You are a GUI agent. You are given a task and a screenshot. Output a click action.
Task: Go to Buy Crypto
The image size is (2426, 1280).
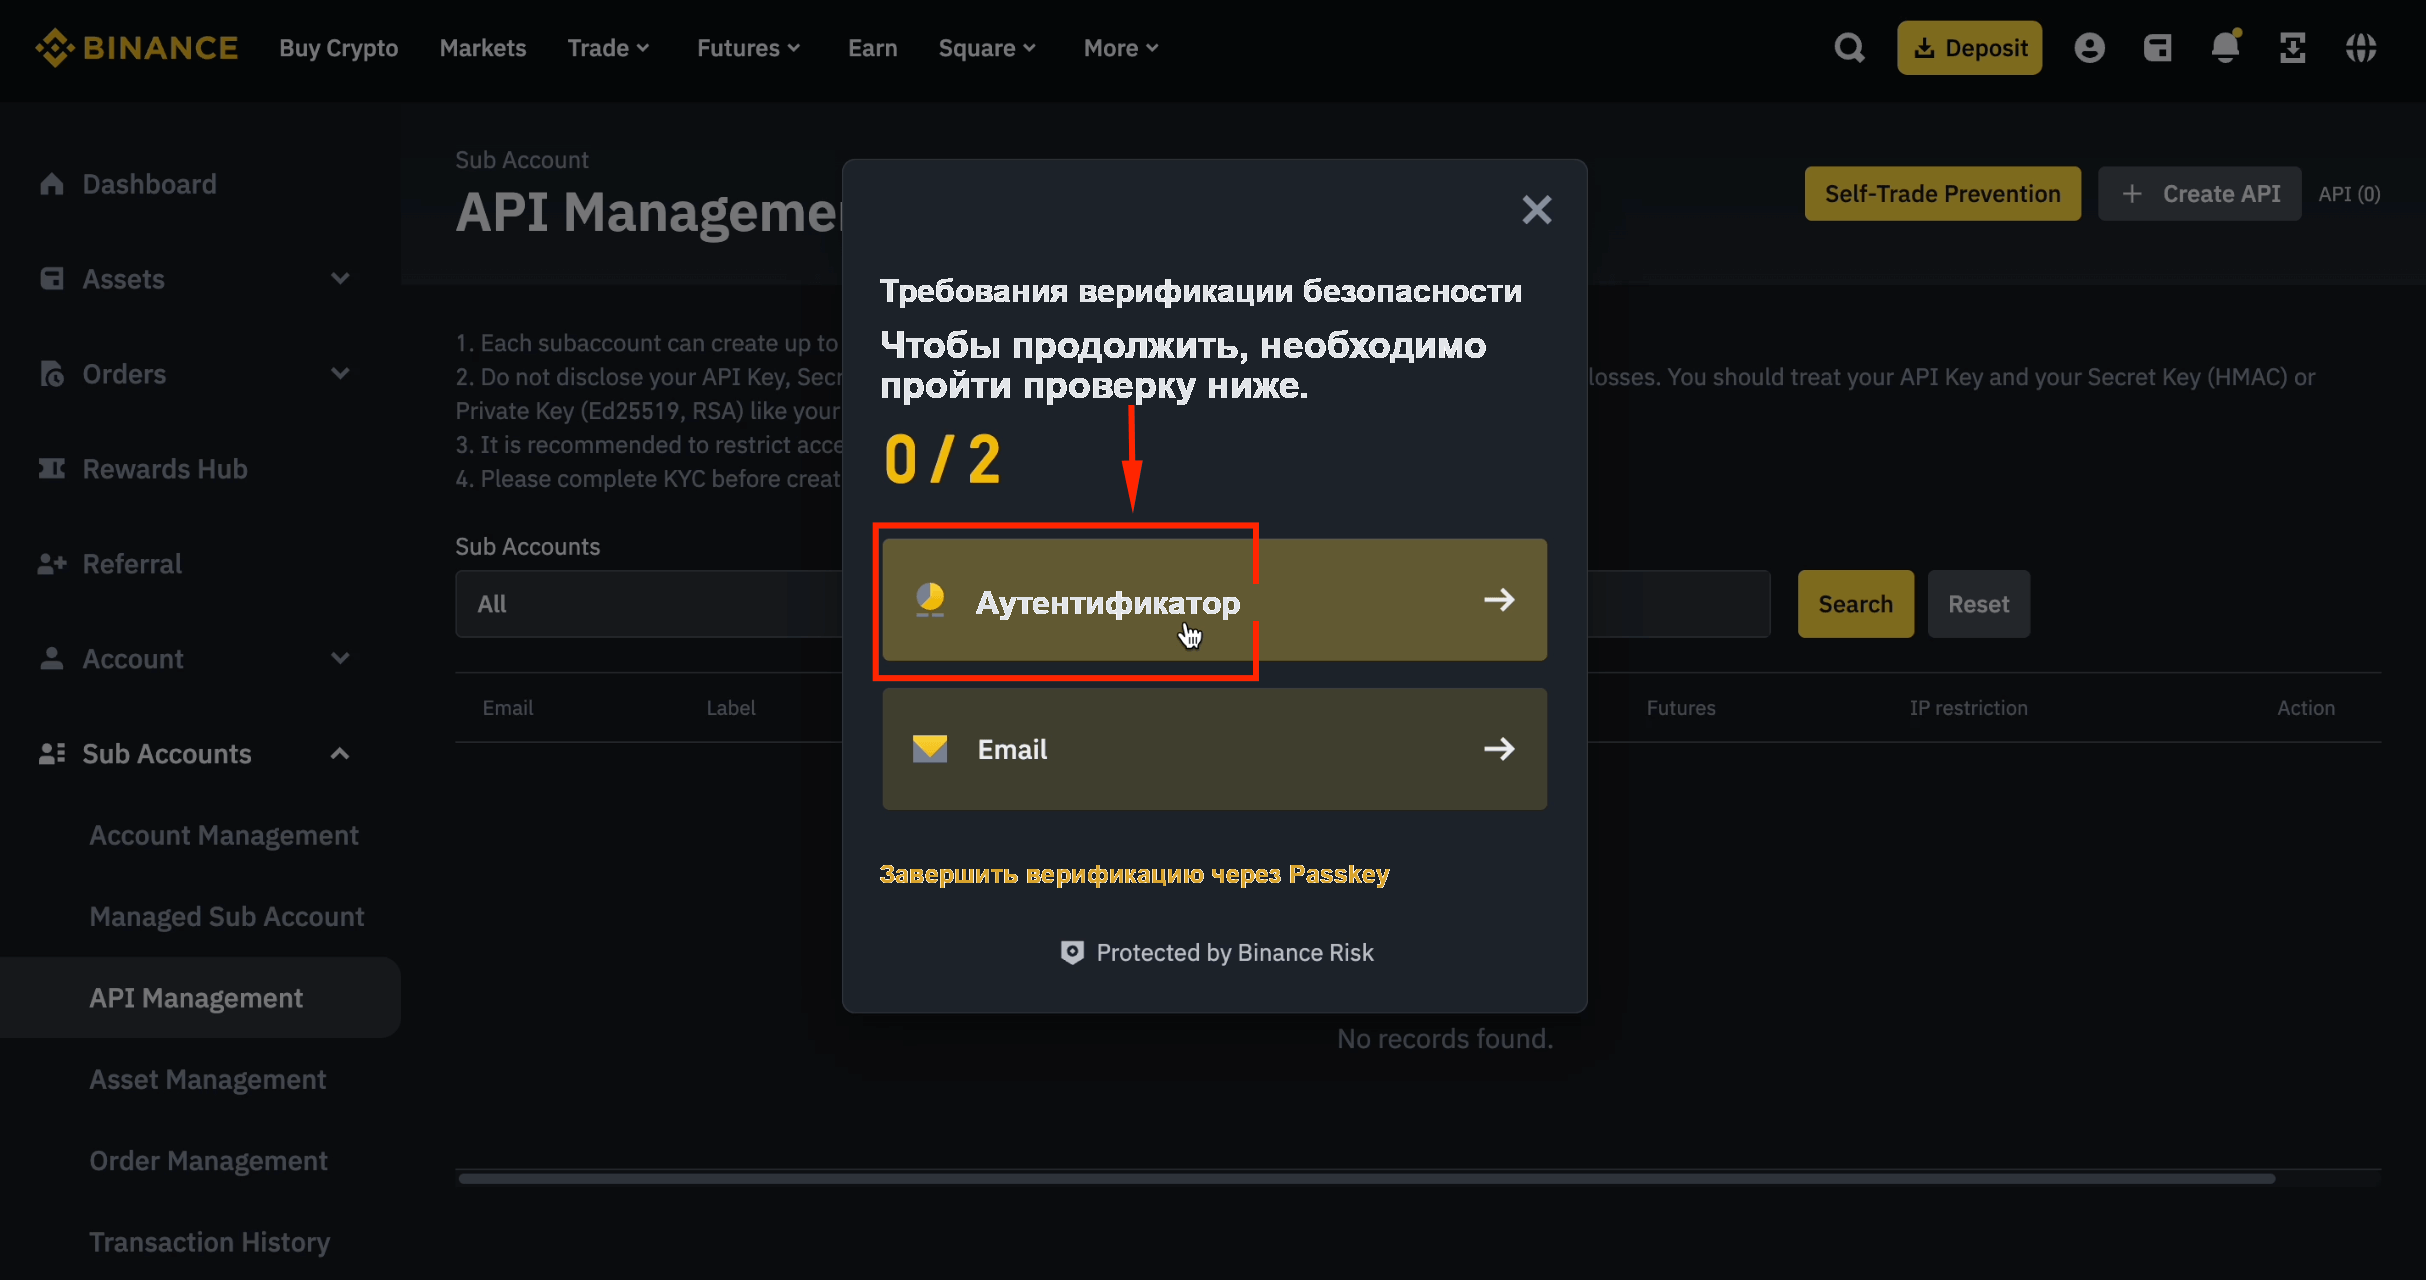point(338,48)
